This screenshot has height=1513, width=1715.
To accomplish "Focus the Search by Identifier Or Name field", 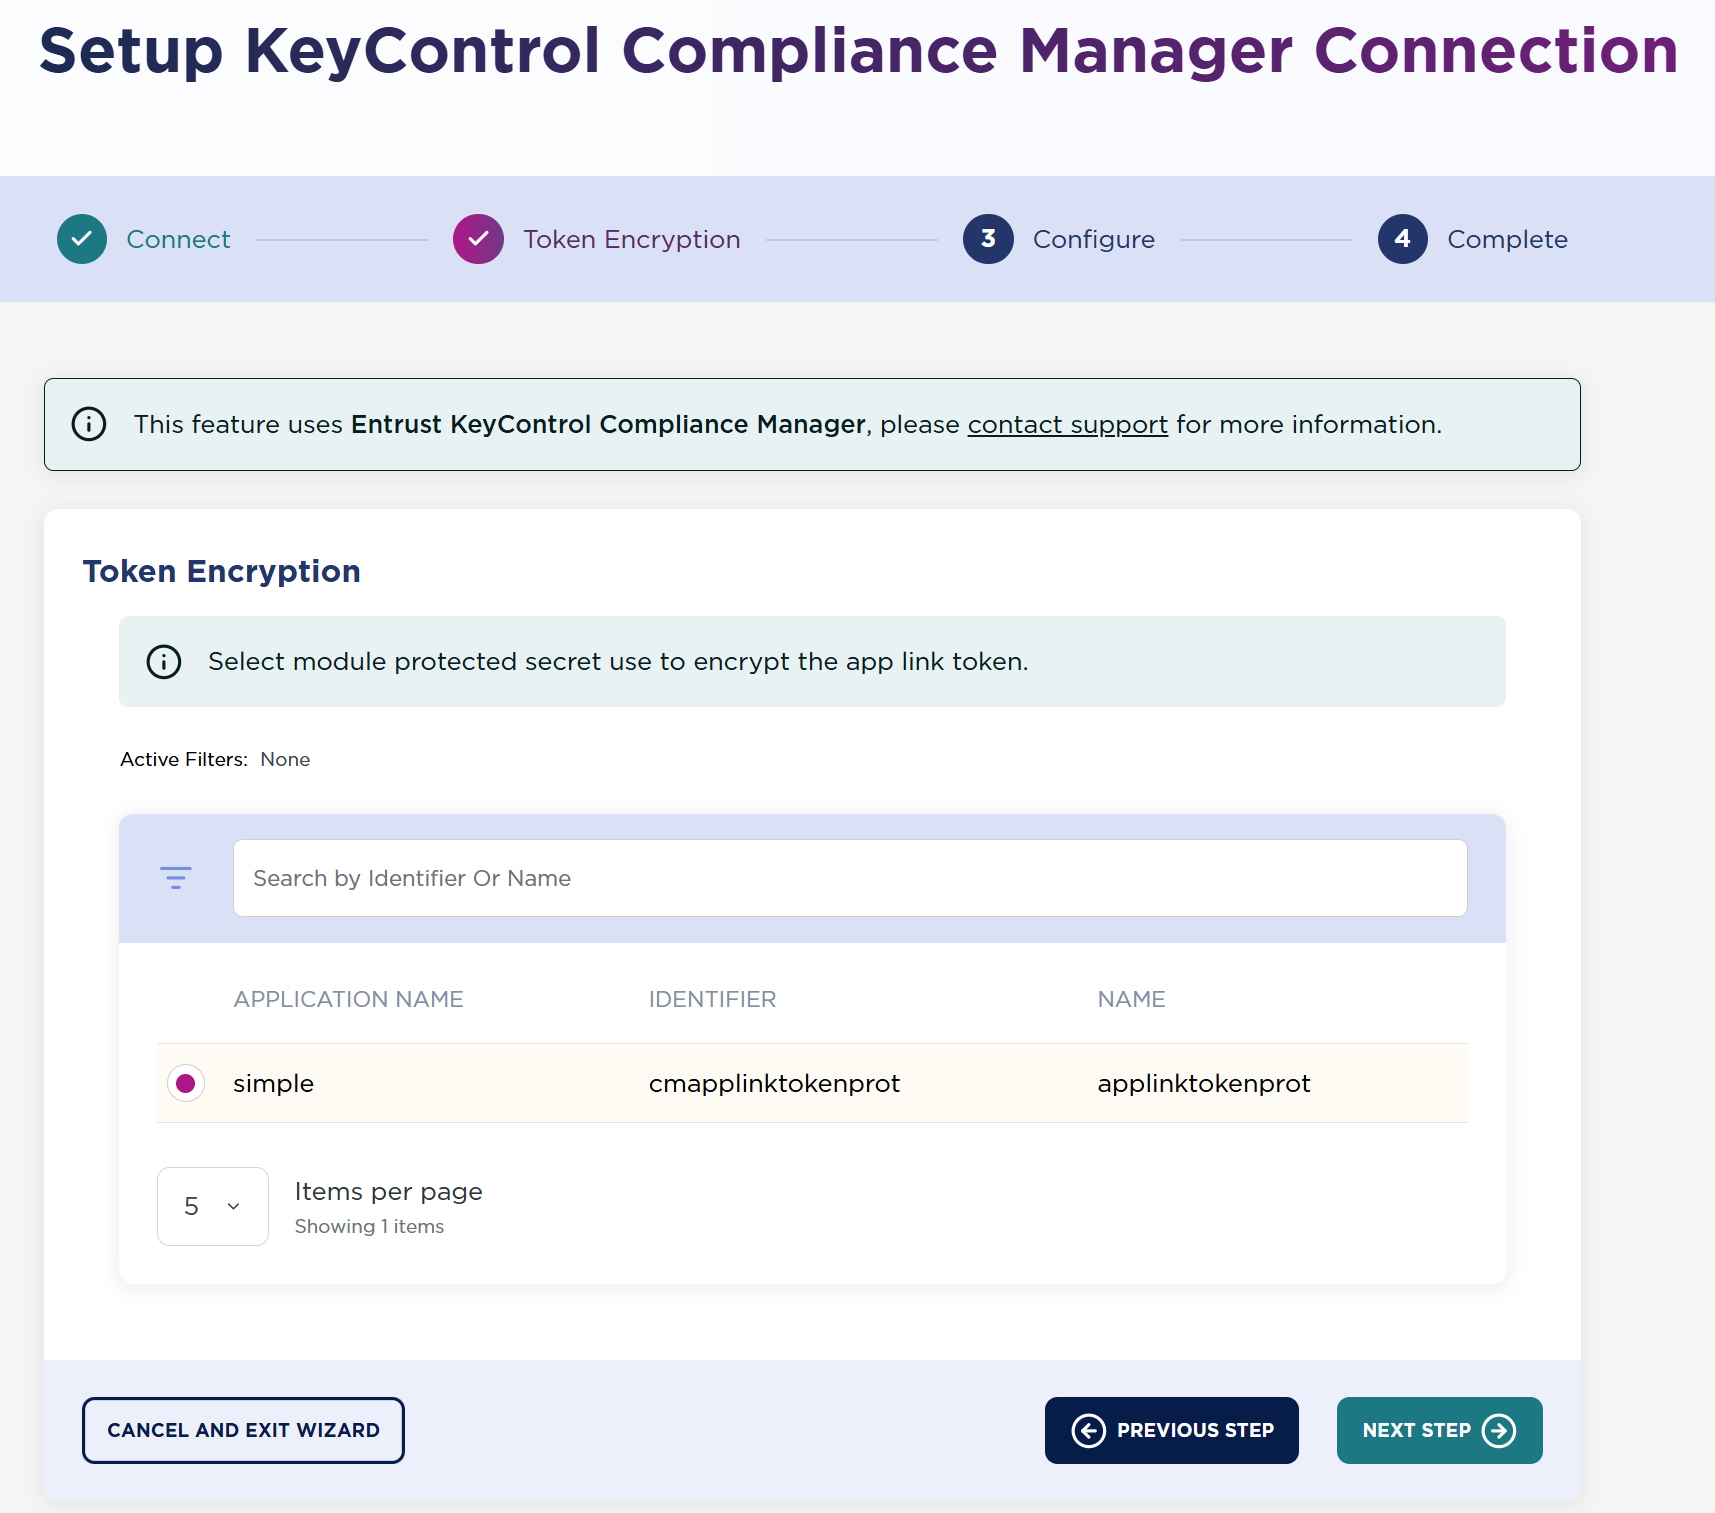I will pyautogui.click(x=850, y=878).
